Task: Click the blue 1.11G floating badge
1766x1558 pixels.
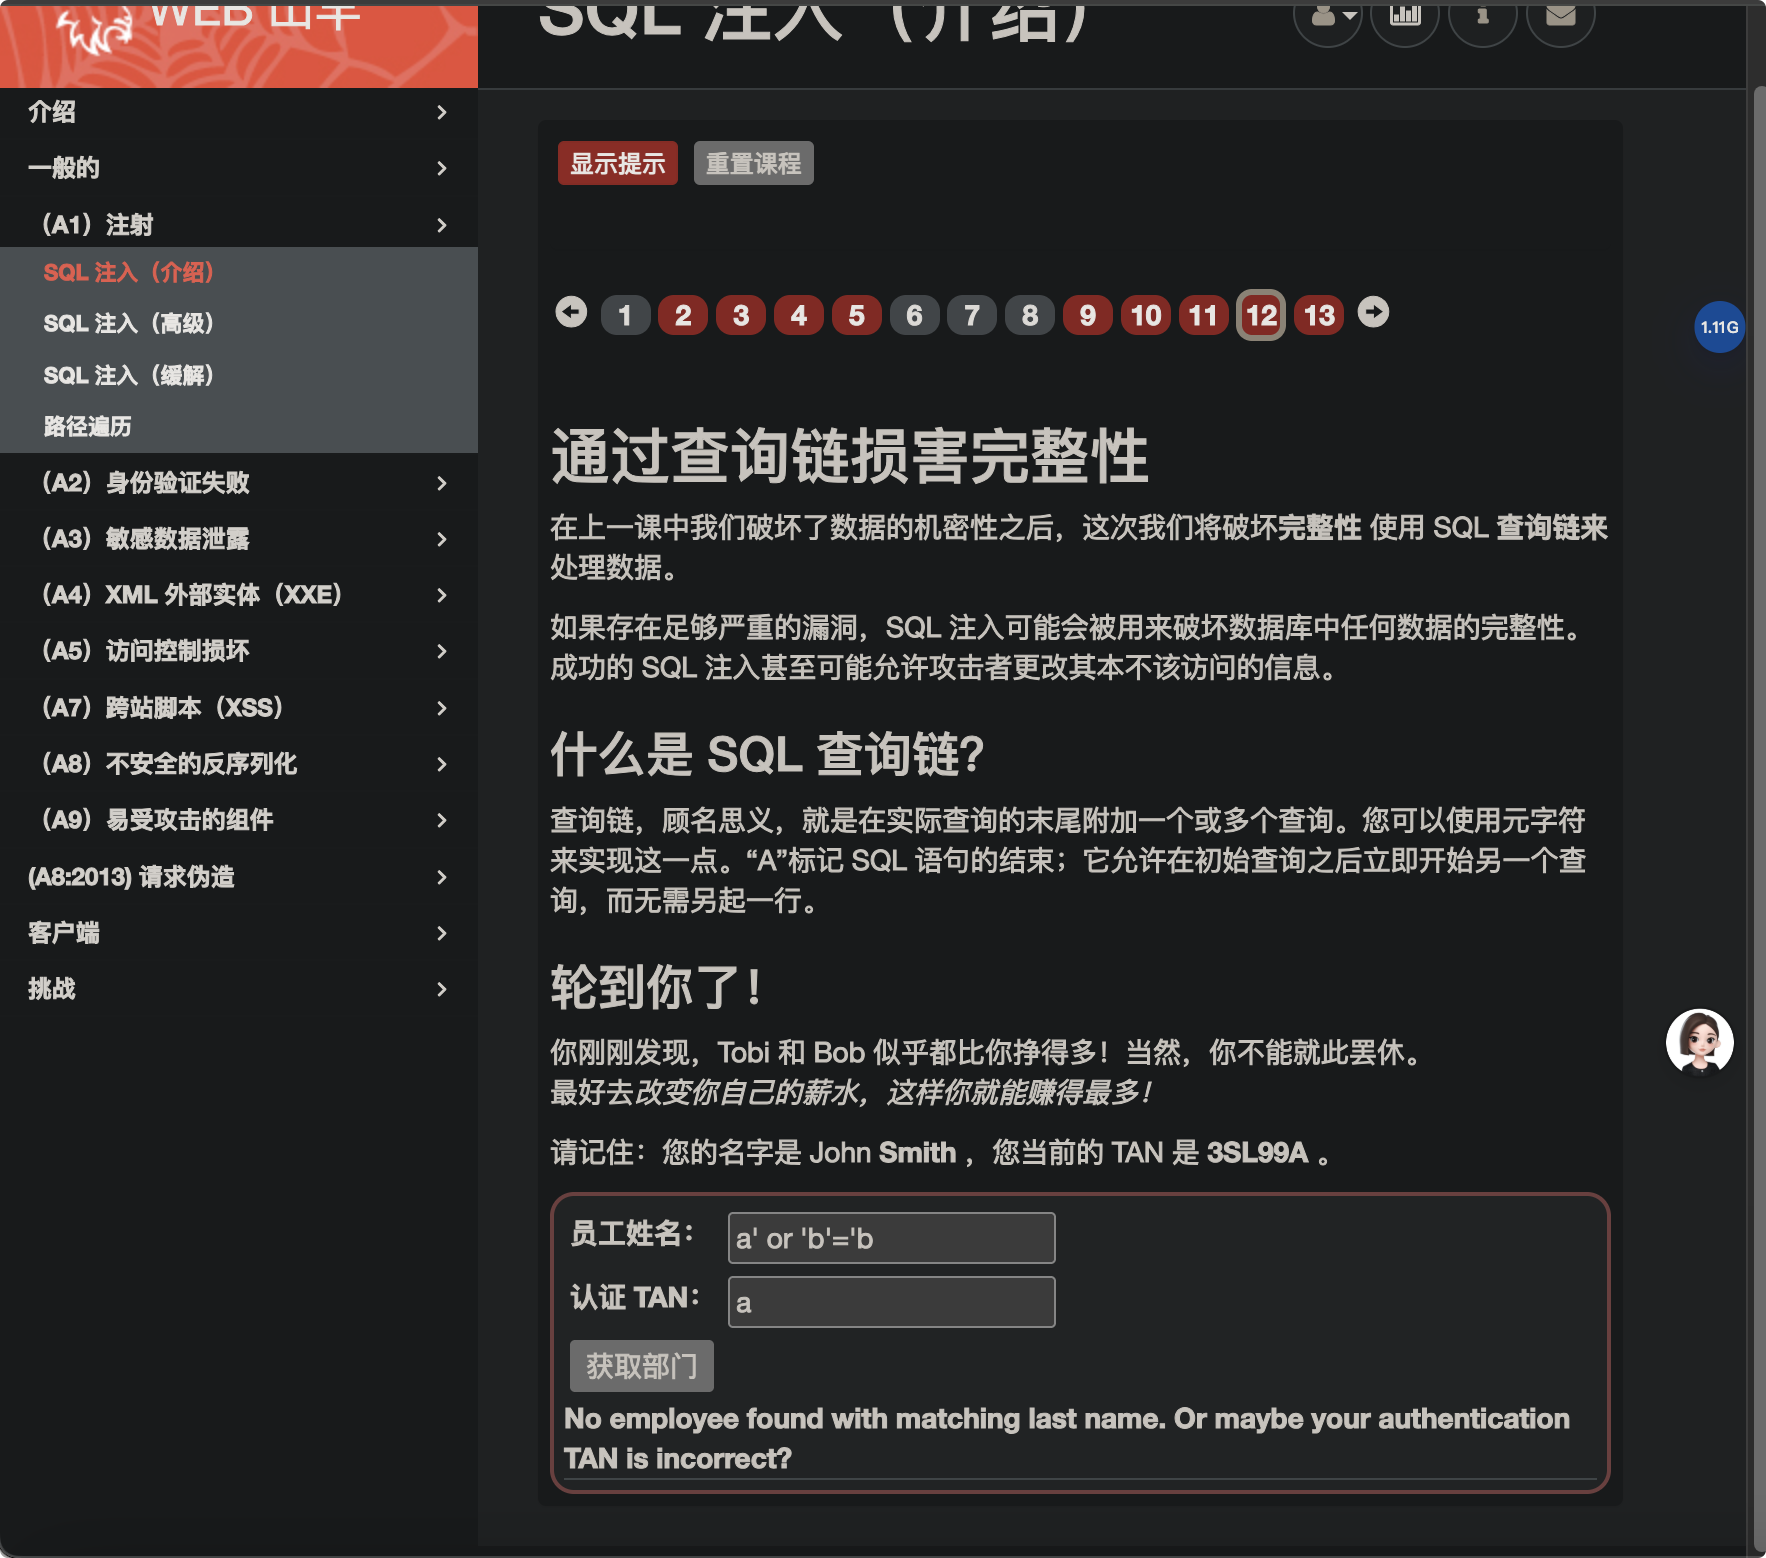Action: (x=1719, y=327)
